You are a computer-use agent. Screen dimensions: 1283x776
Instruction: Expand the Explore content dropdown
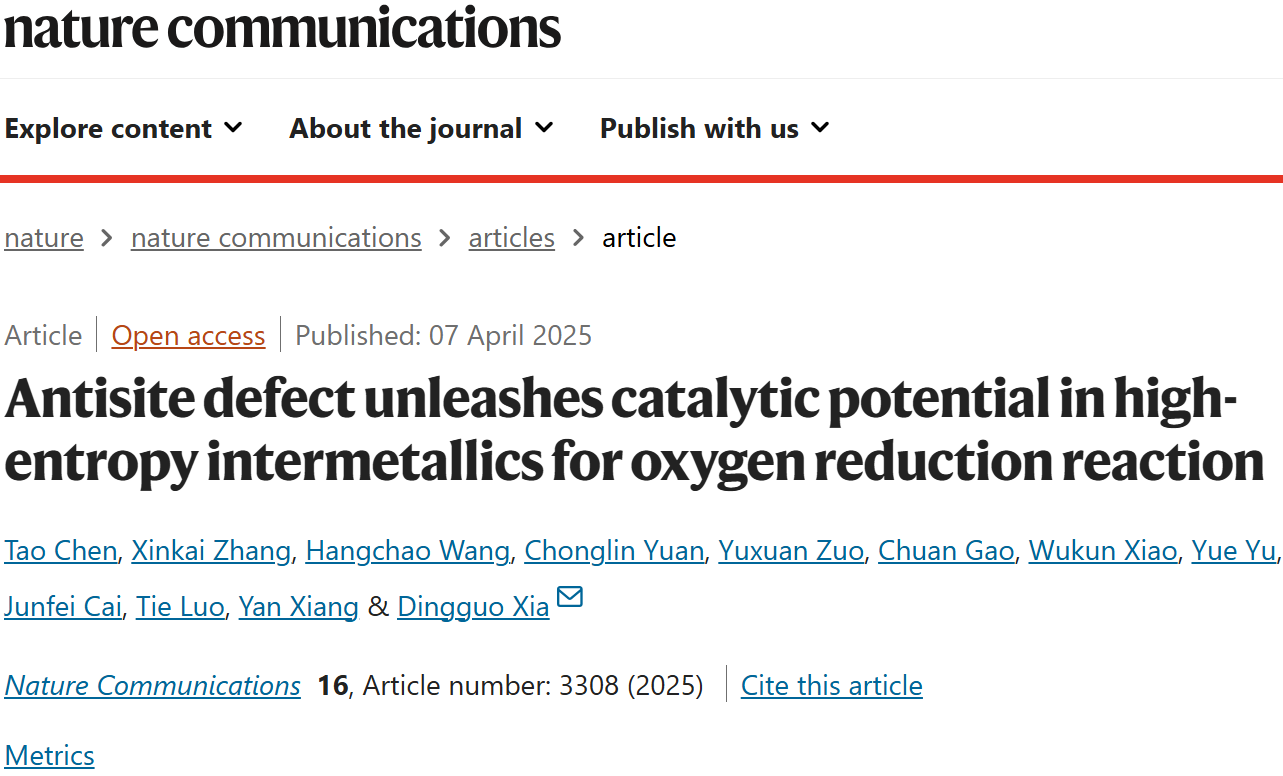pyautogui.click(x=123, y=128)
